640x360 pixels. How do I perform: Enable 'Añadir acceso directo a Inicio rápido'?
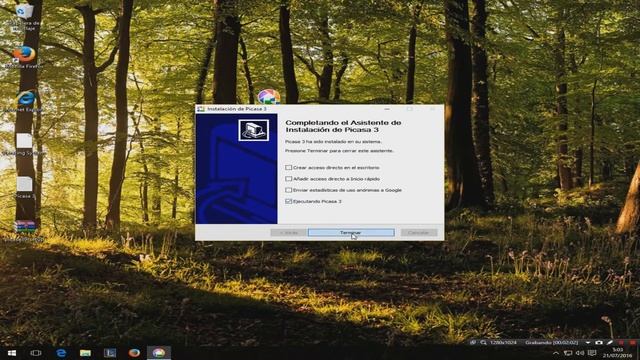pos(289,179)
